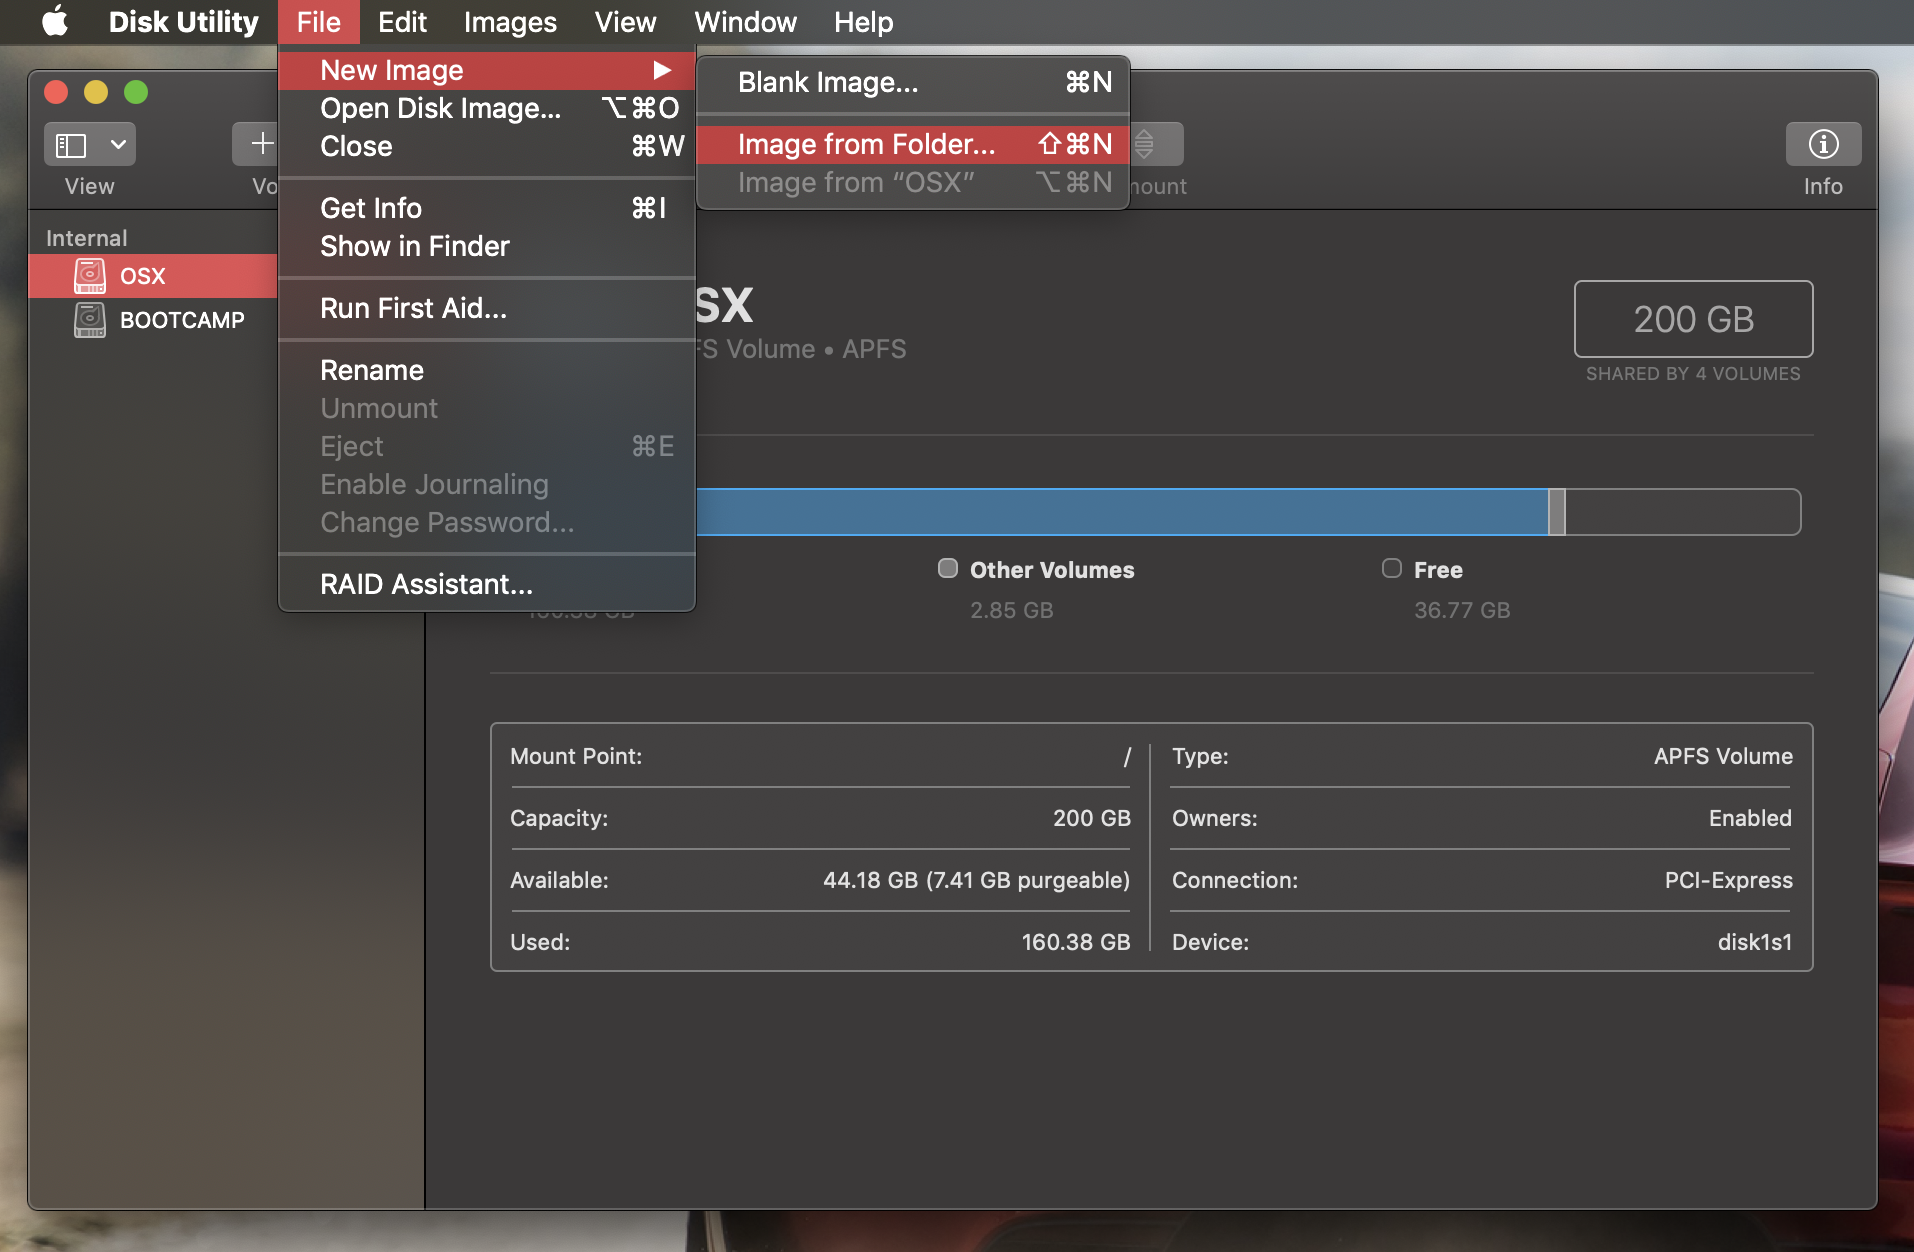This screenshot has height=1252, width=1914.
Task: Click the APFS Volume type value
Action: click(x=1722, y=756)
